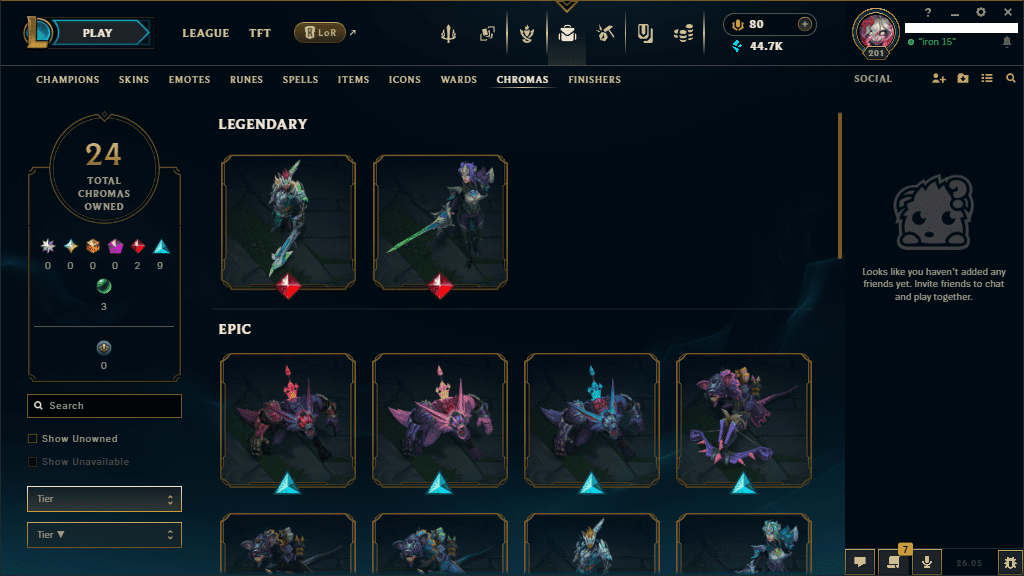Open the first Tier dropdown
Viewport: 1024px width, 576px height.
104,499
